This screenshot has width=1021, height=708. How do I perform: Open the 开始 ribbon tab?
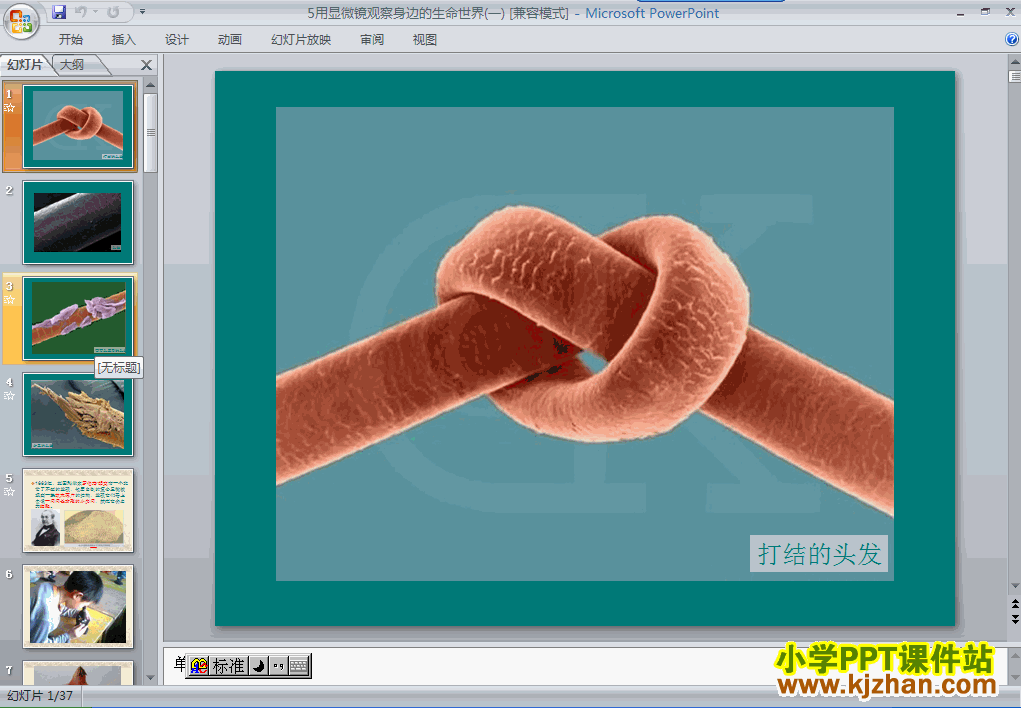click(70, 40)
